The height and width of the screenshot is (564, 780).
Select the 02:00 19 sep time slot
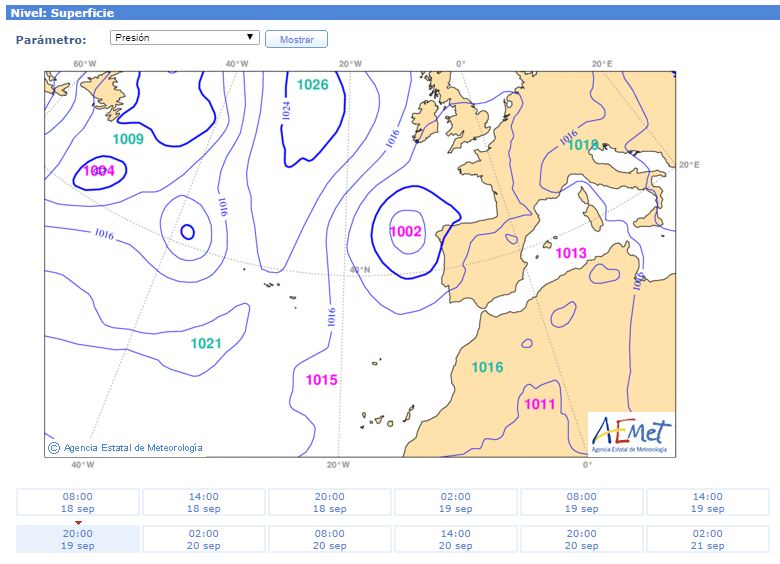[x=455, y=502]
